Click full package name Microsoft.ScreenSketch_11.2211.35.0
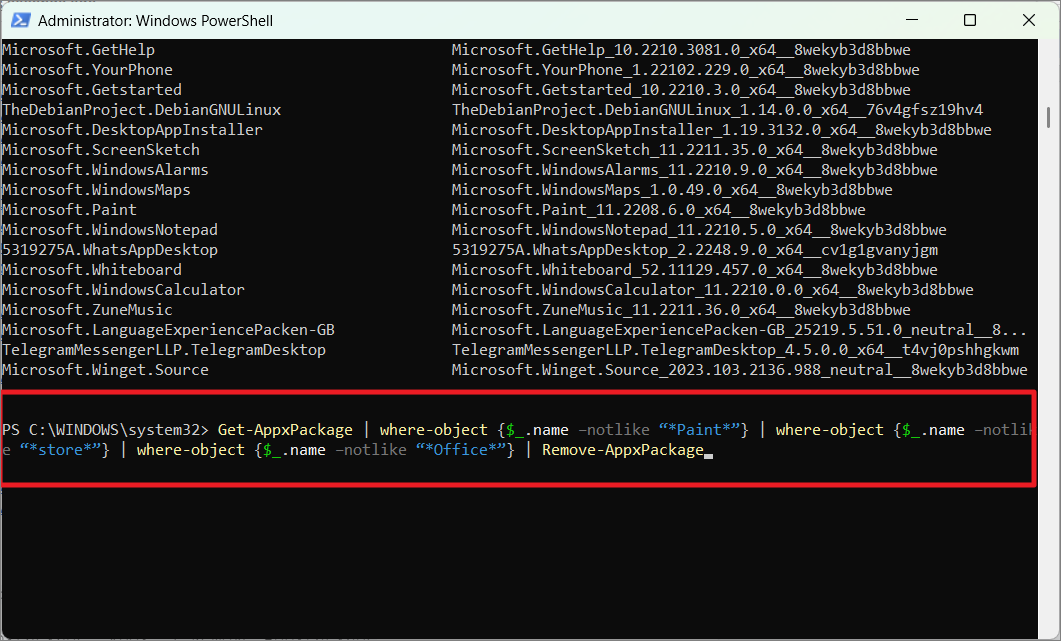This screenshot has width=1061, height=641. (694, 150)
